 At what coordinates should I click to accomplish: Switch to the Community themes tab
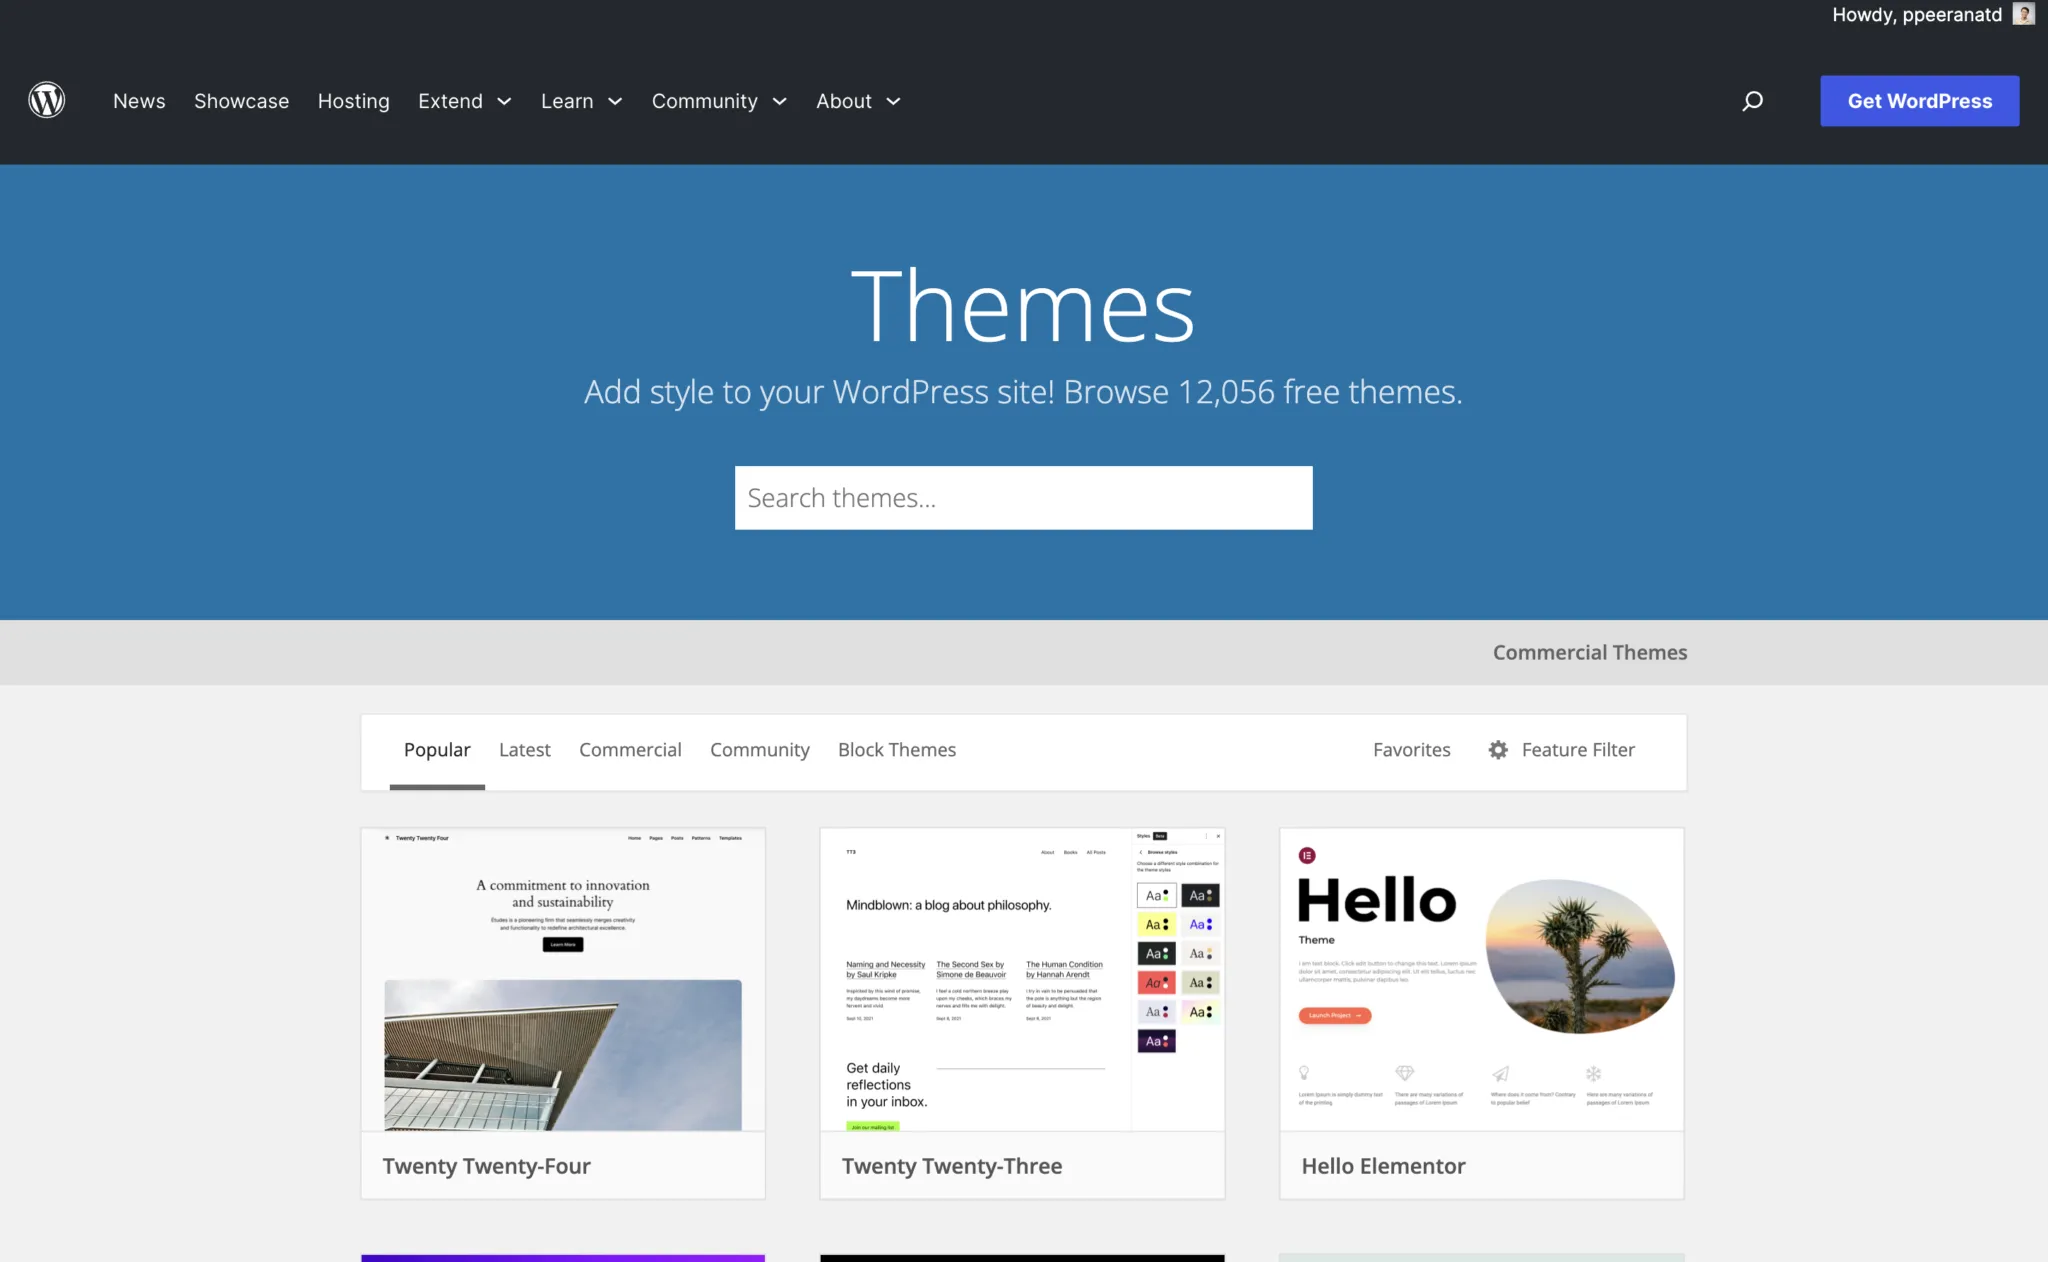pos(759,749)
